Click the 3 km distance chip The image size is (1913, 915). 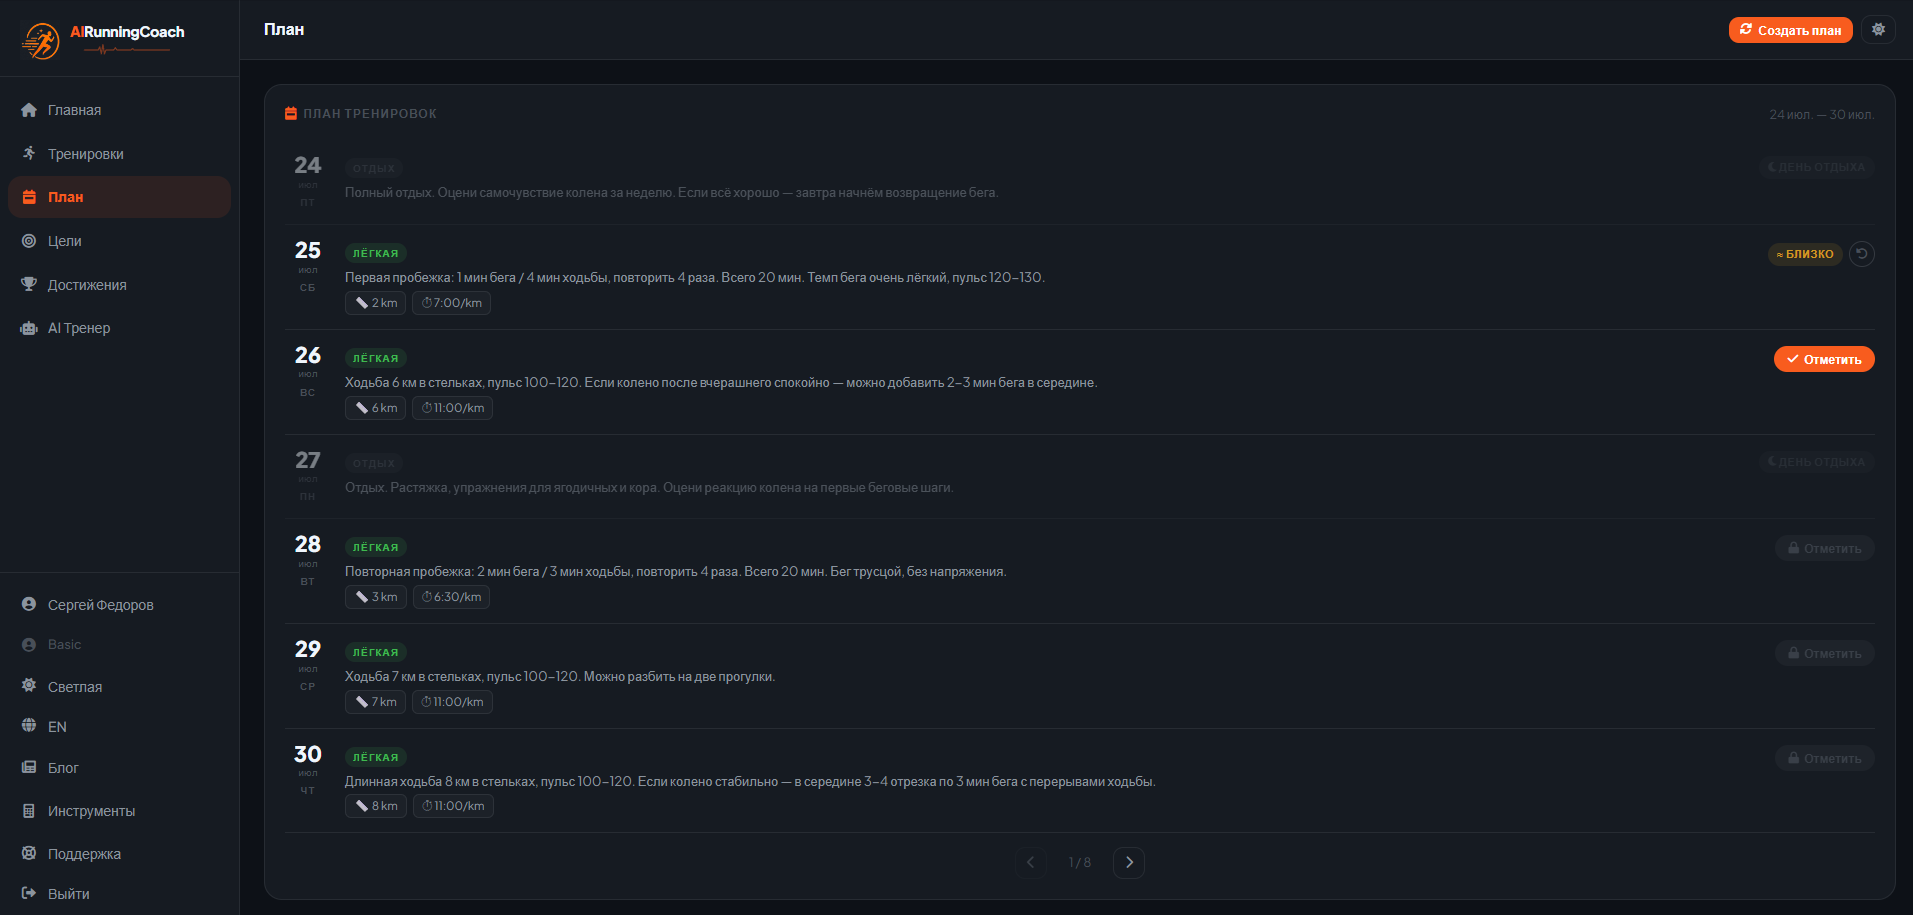(x=376, y=597)
